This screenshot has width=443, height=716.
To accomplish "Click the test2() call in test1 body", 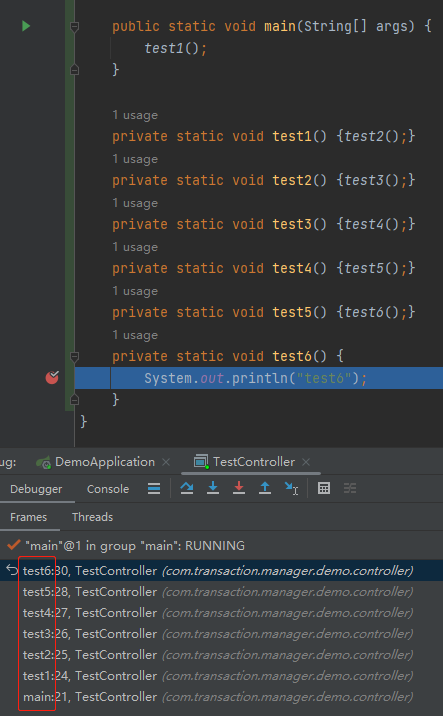I will click(373, 136).
